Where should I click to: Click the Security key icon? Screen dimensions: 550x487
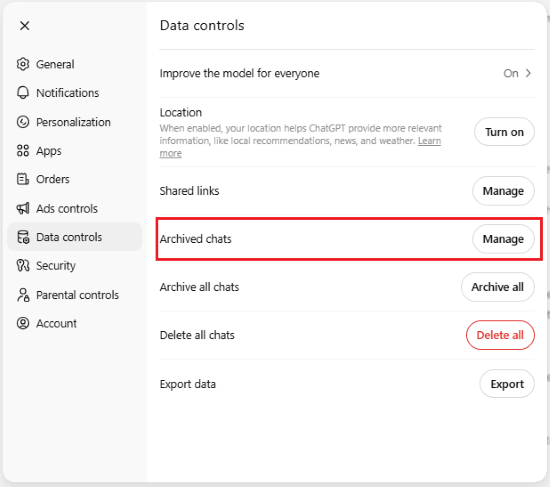tap(23, 266)
